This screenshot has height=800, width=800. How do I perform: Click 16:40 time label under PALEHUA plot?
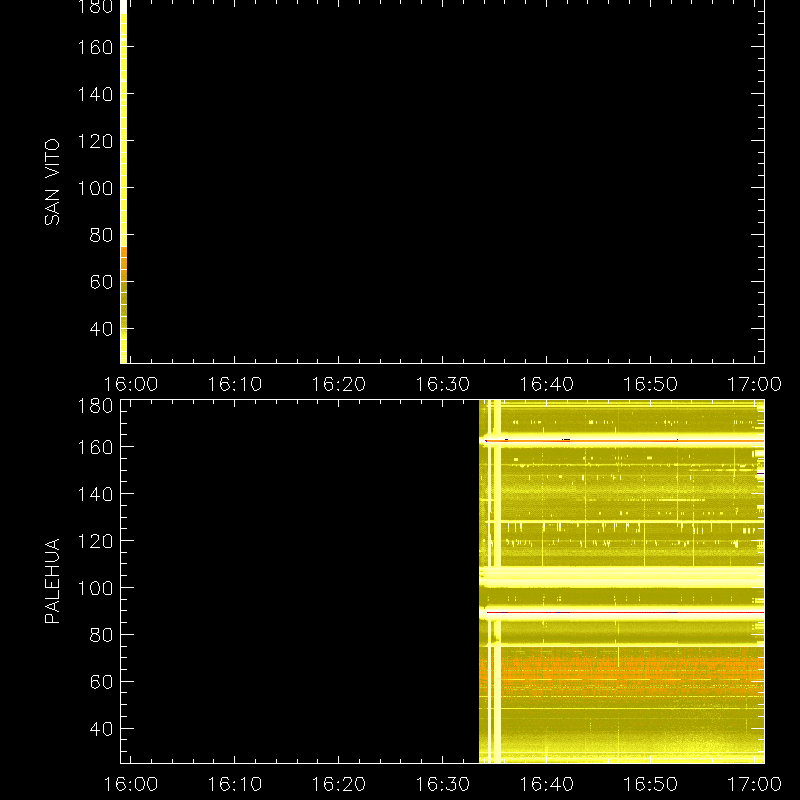coord(546,784)
